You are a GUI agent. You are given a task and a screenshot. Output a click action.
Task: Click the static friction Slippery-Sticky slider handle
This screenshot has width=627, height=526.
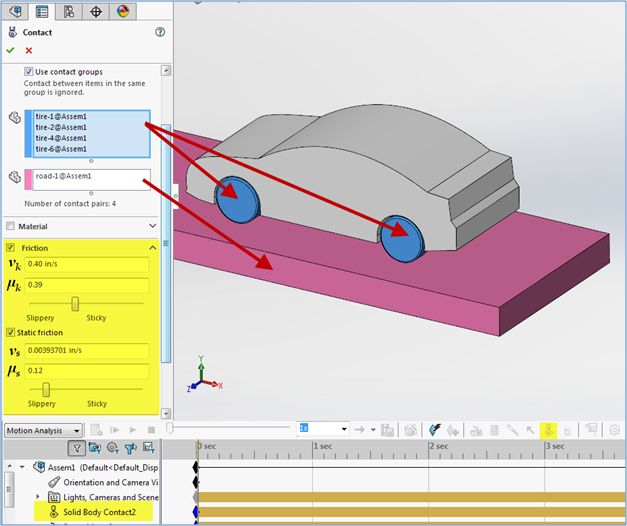click(46, 389)
